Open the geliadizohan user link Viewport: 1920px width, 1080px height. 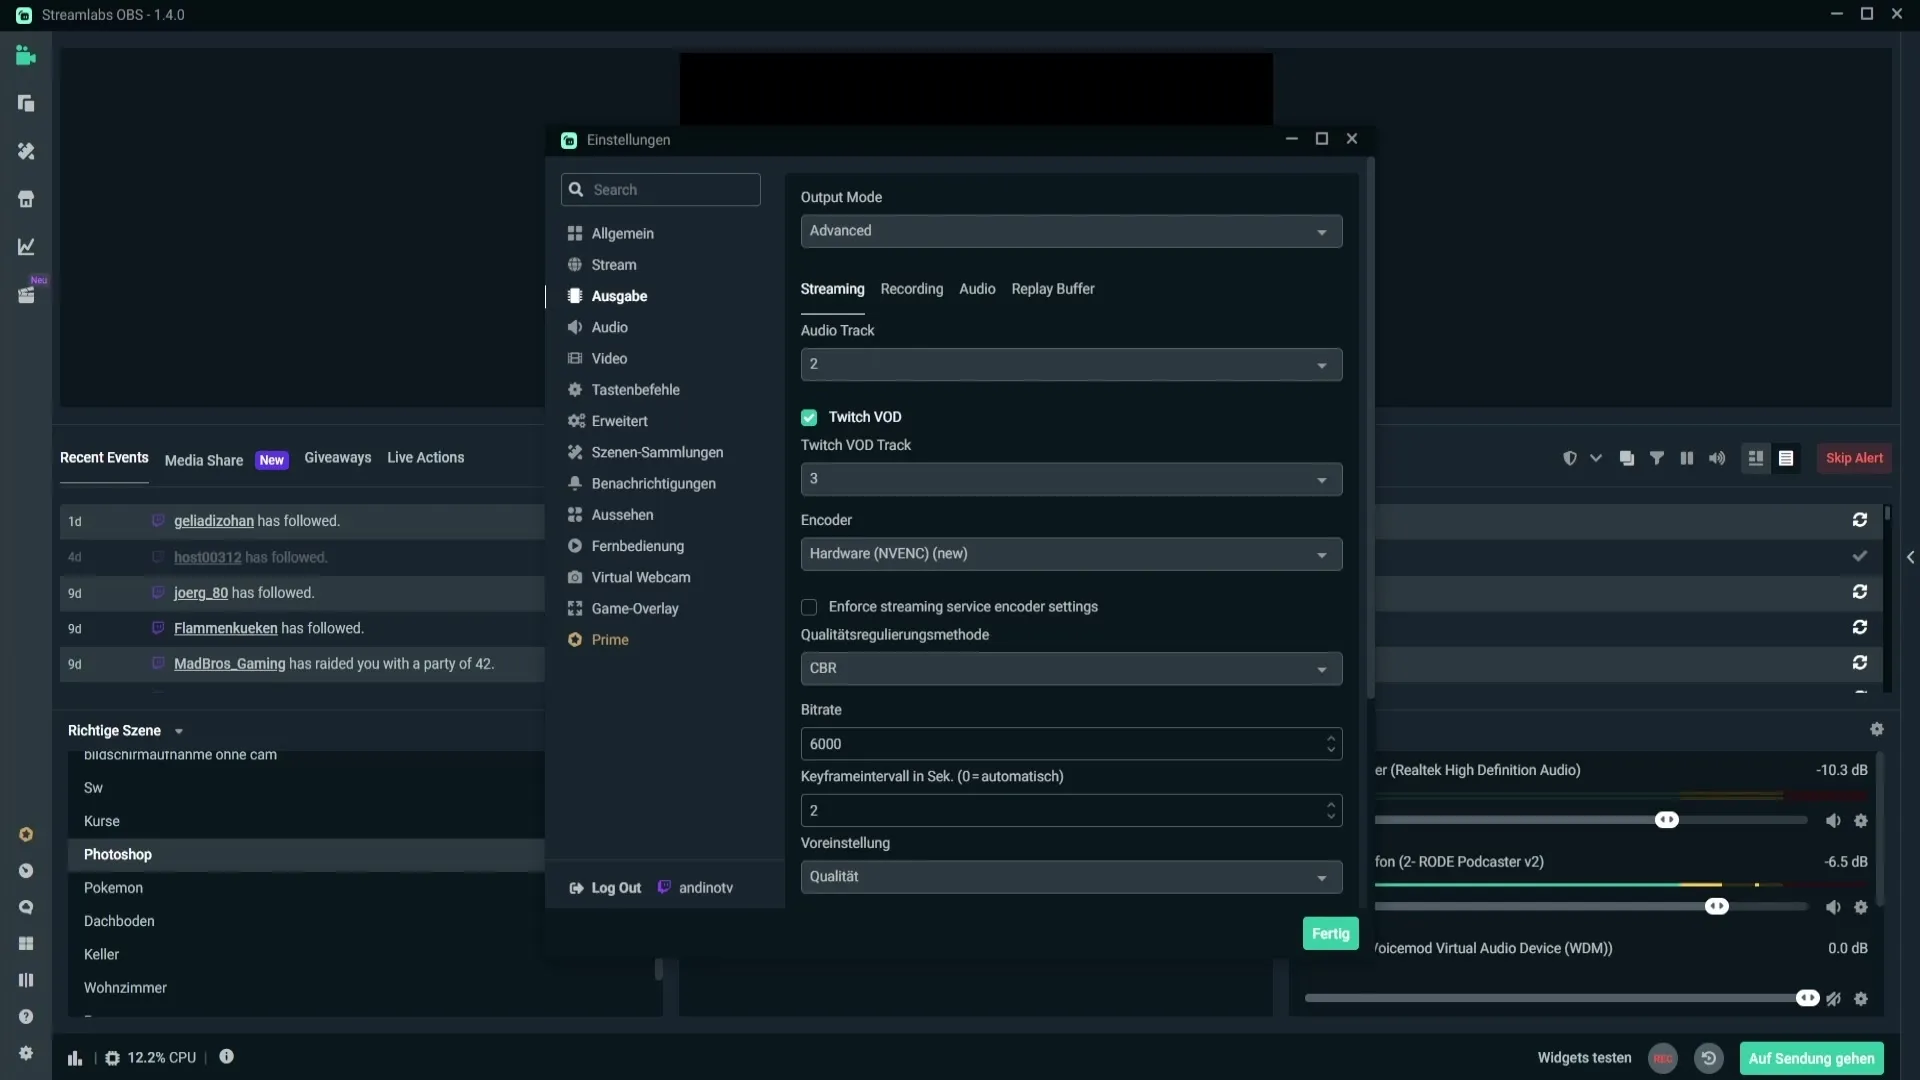tap(214, 521)
